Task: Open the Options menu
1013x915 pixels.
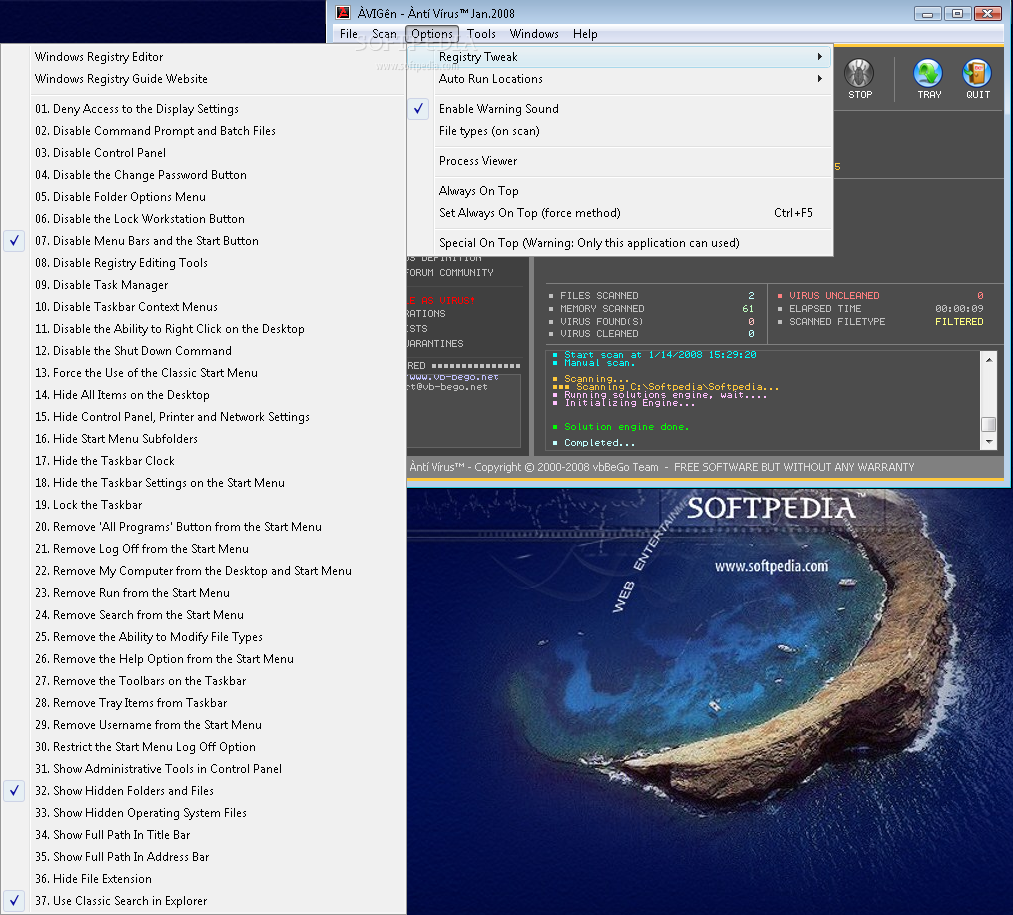Action: coord(432,34)
